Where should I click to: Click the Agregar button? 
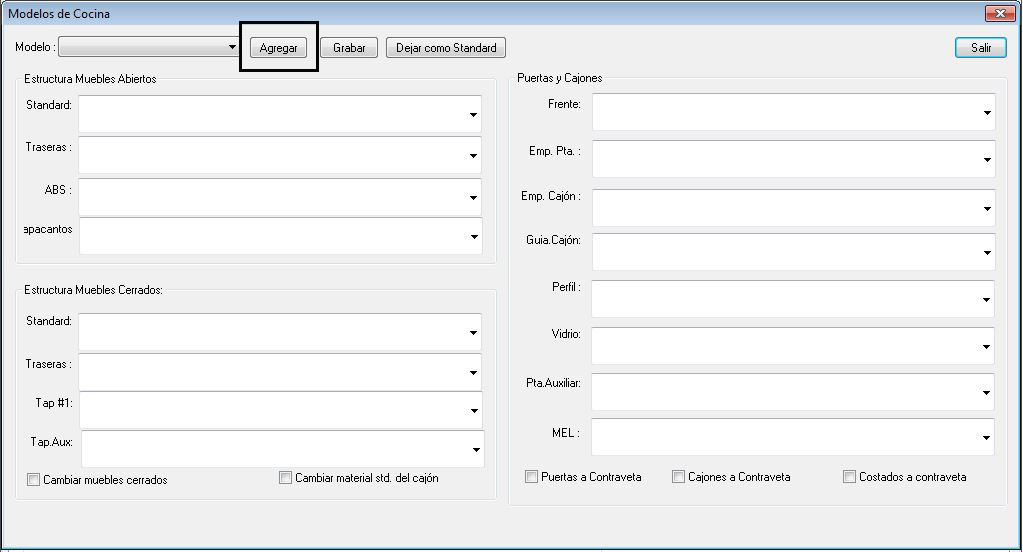click(x=279, y=48)
